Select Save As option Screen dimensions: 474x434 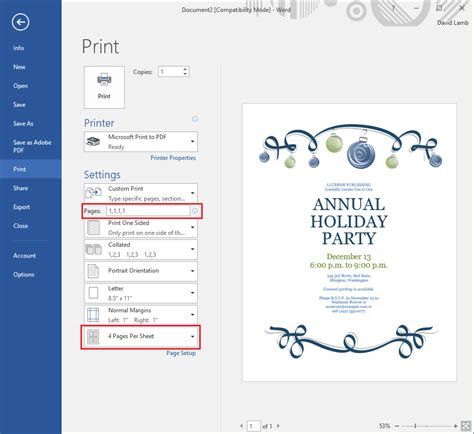tap(23, 124)
